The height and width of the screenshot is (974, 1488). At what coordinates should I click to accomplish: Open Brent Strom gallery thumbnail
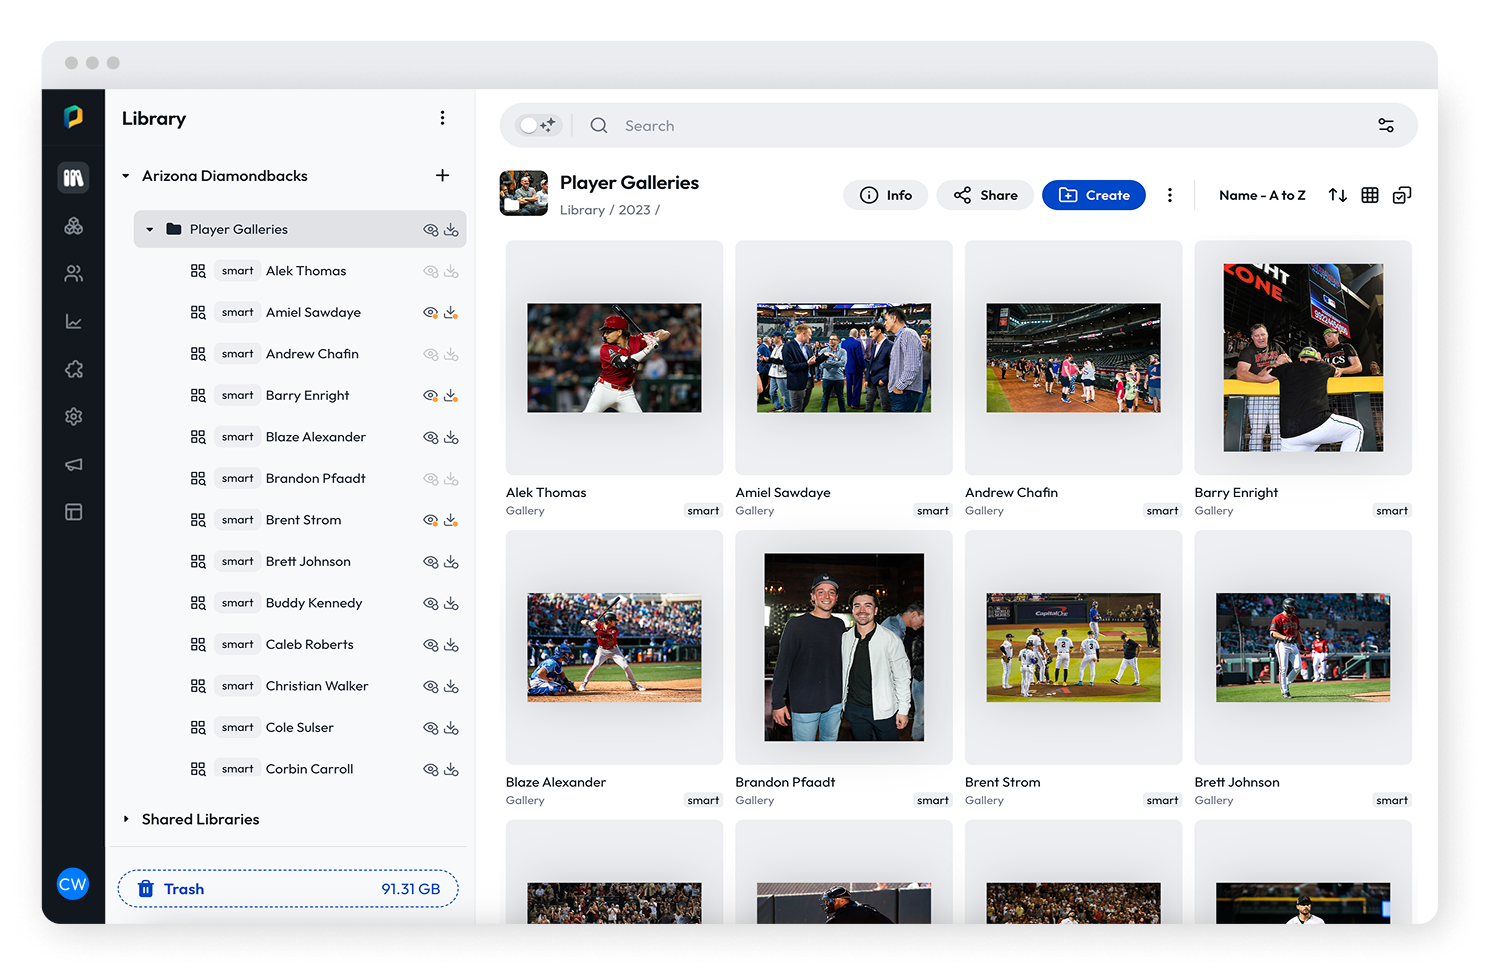[x=1073, y=648]
